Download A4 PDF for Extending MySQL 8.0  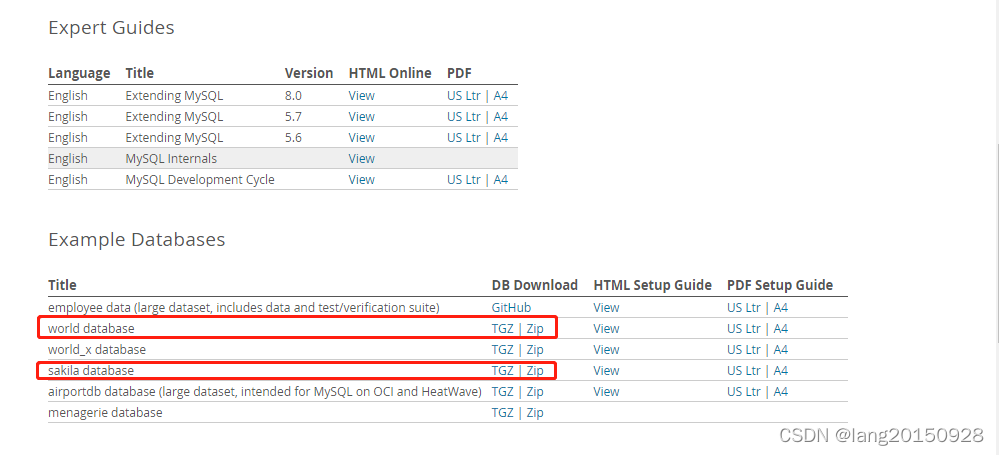click(501, 96)
